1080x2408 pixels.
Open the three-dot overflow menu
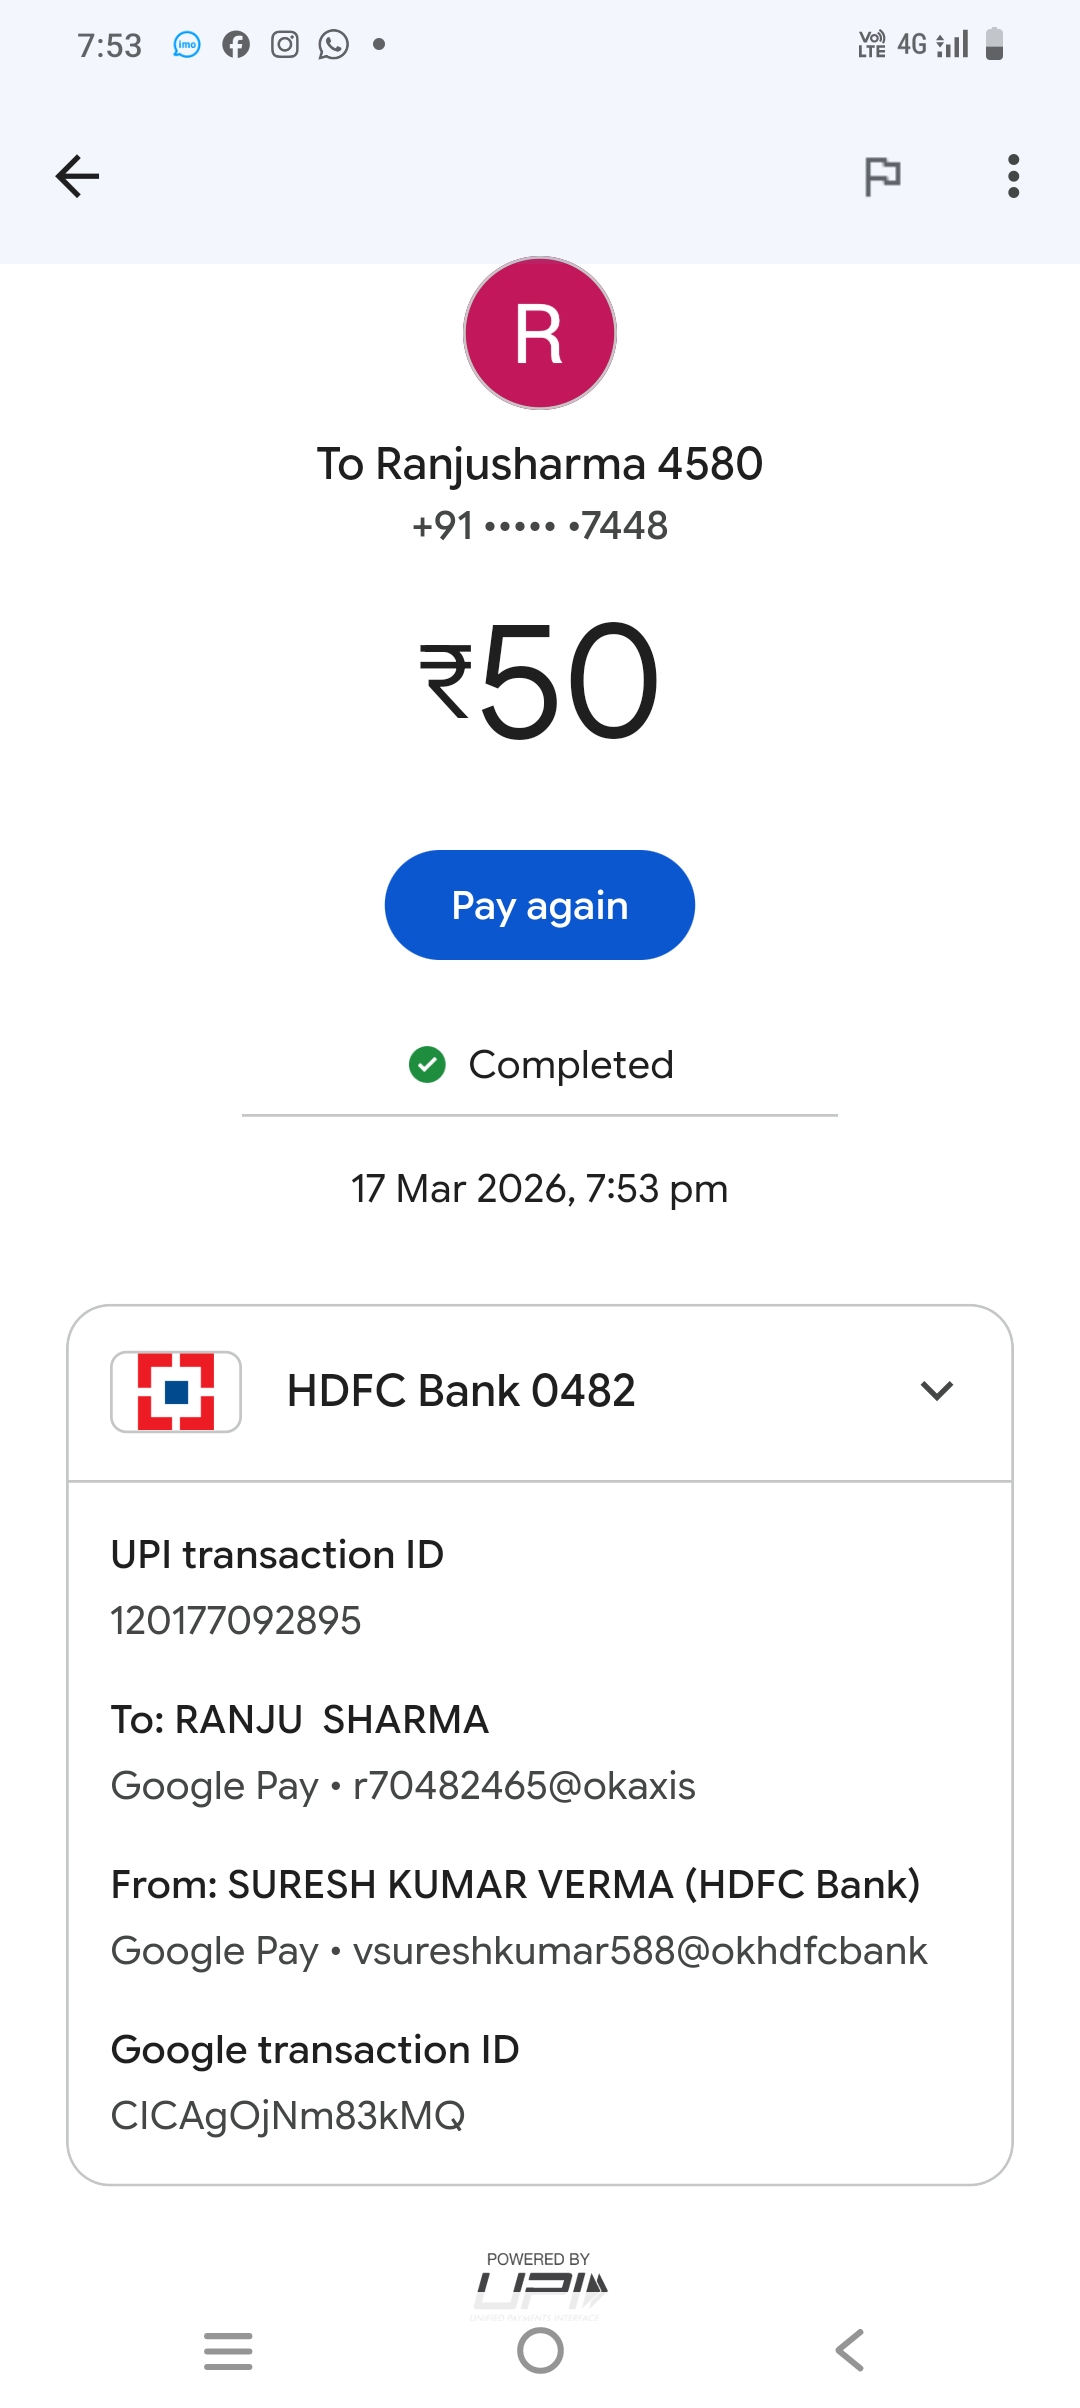(x=1013, y=177)
